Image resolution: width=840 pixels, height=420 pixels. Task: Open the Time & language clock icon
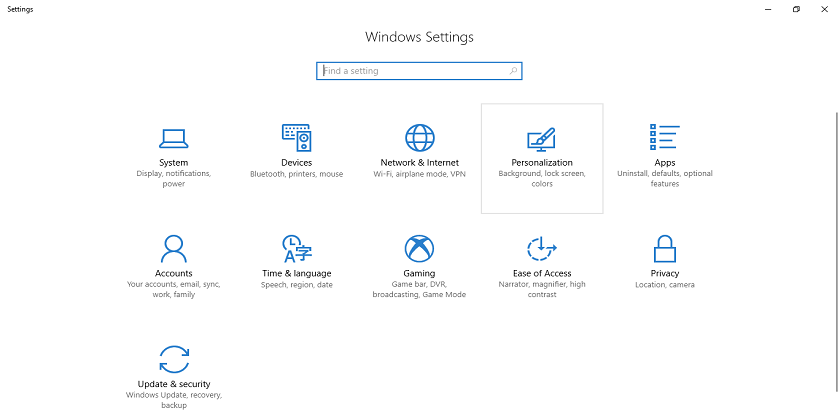(x=297, y=249)
